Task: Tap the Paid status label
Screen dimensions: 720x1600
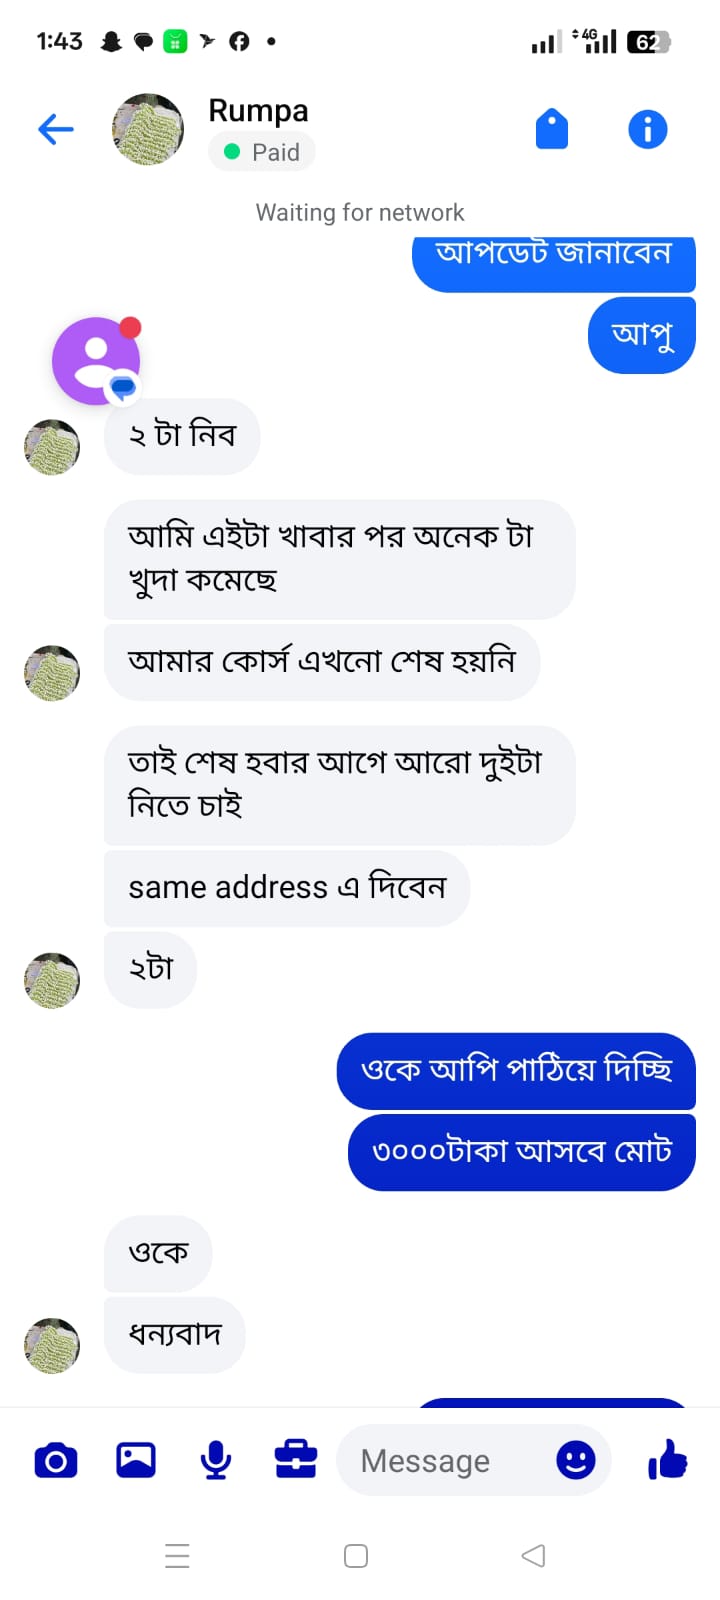Action: pos(262,152)
